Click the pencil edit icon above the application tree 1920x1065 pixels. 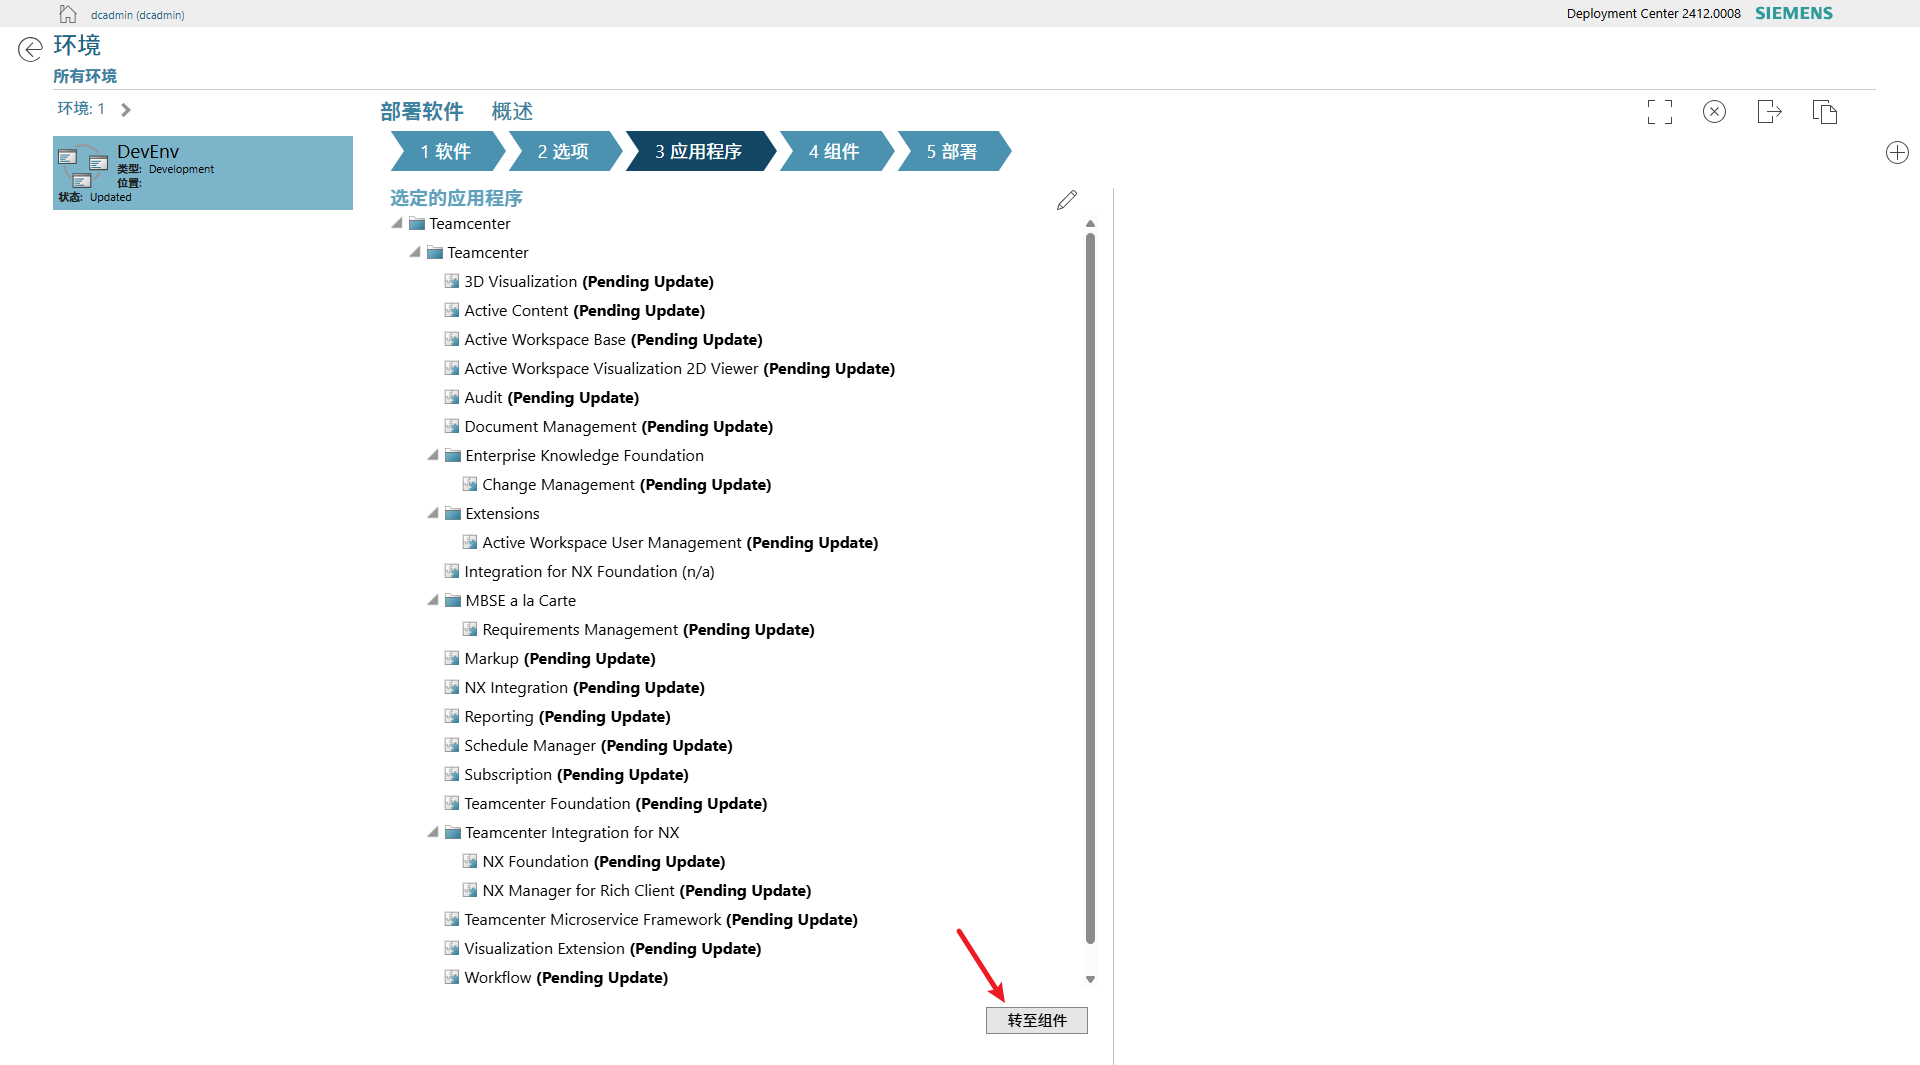(1066, 199)
